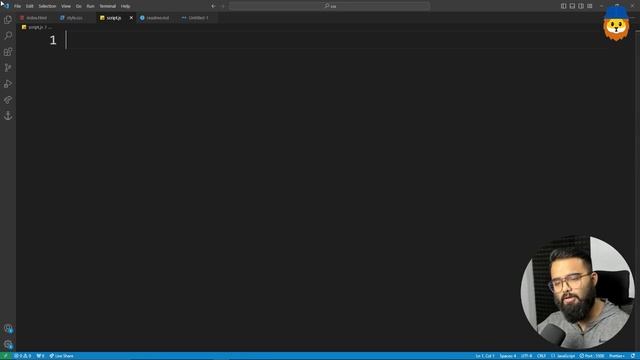Click the vertical scrollbar of the editor
640x360 pixels.
pyautogui.click(x=637, y=190)
